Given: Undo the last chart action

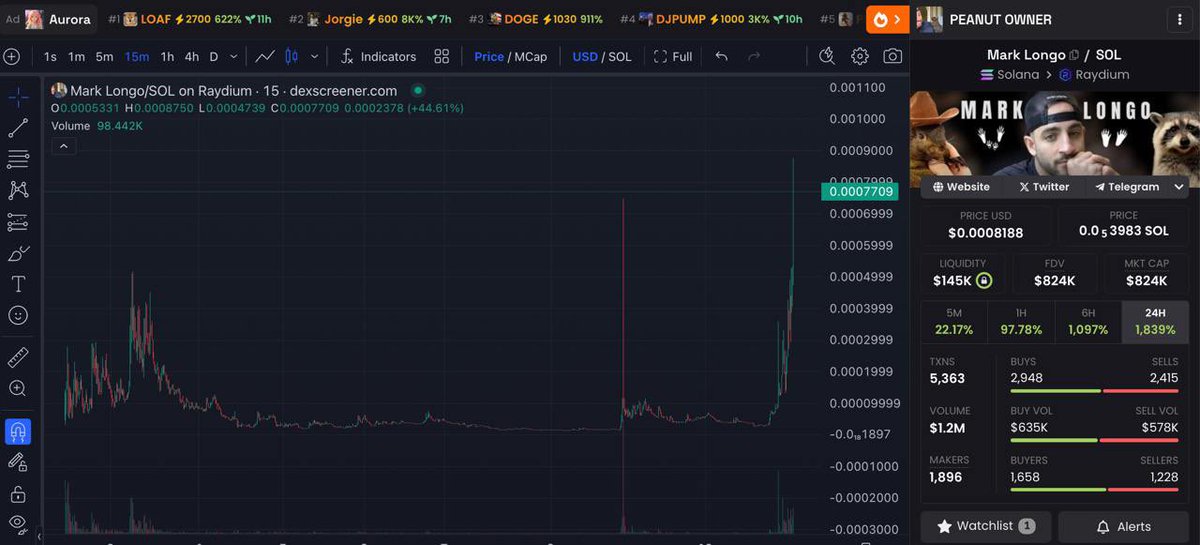Looking at the screenshot, I should (722, 57).
